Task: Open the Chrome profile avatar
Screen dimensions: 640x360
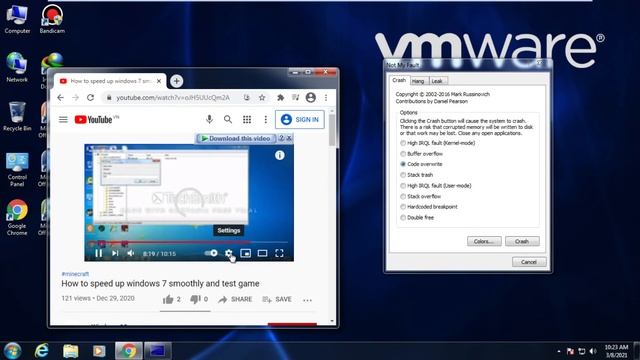Action: tap(311, 97)
